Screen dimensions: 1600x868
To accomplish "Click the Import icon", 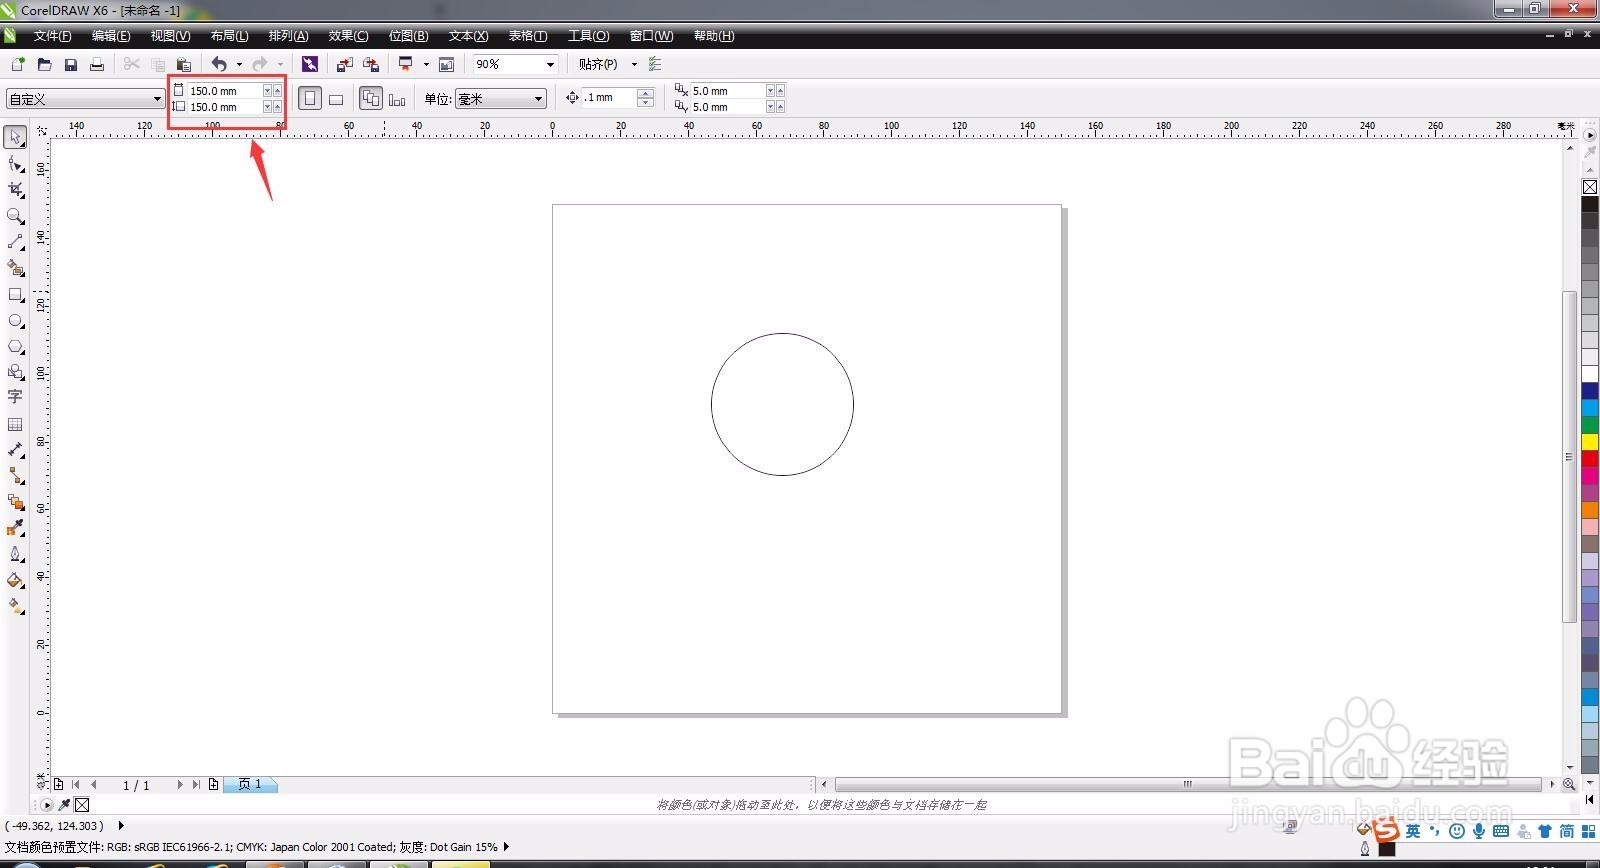I will [345, 64].
